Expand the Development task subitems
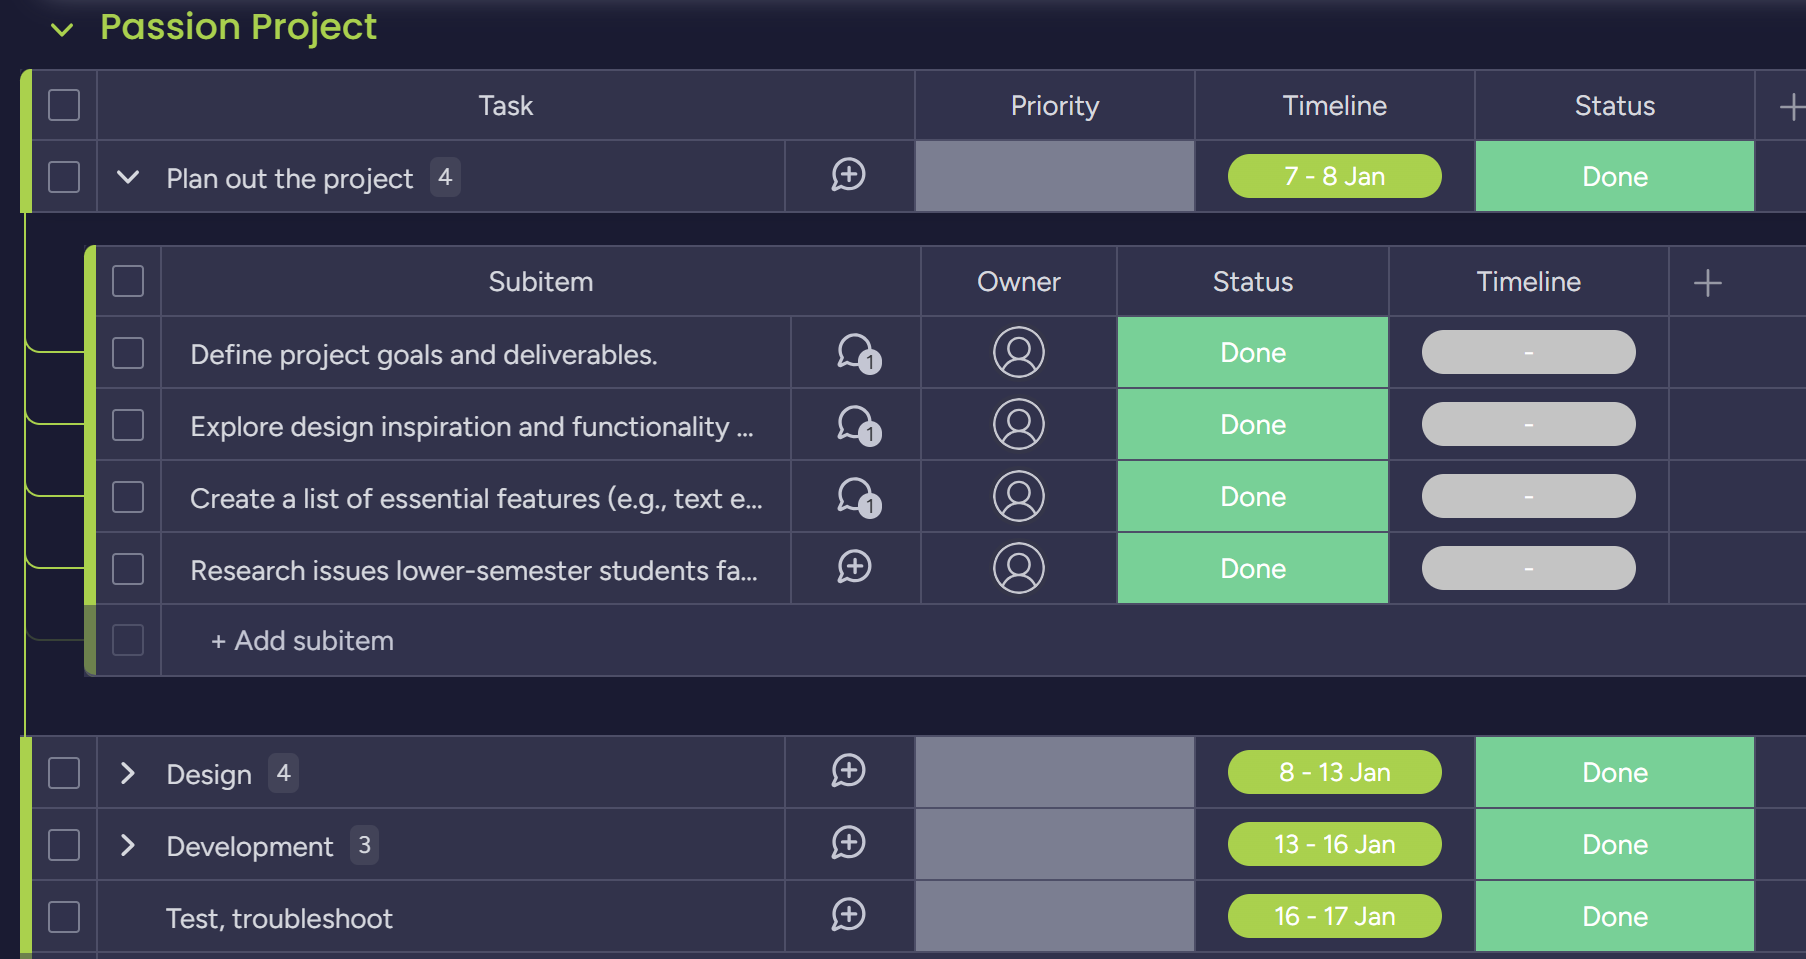This screenshot has width=1806, height=959. tap(128, 845)
